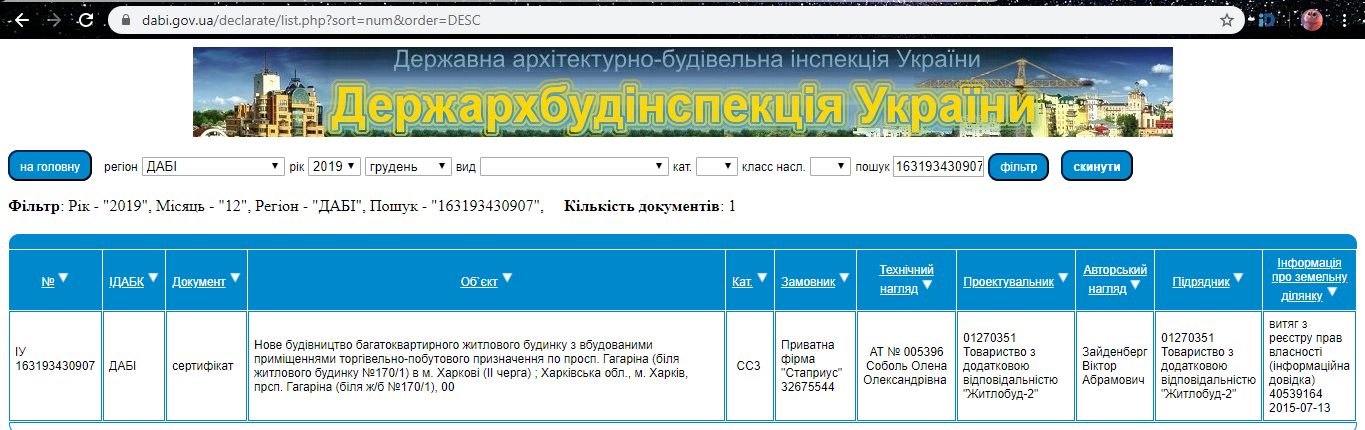The image size is (1365, 430).
Task: Sort by Об'єкт column header
Action: [x=479, y=282]
